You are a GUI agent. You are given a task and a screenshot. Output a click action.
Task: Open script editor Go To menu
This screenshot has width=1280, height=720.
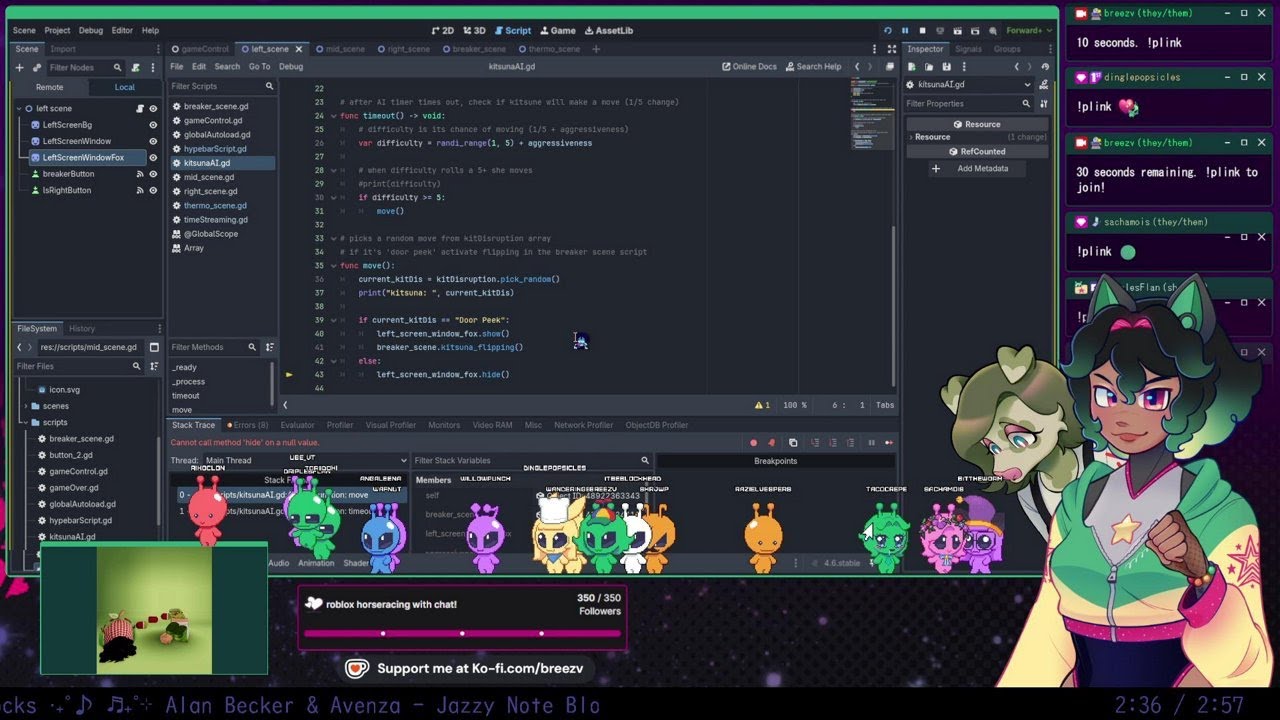(259, 66)
